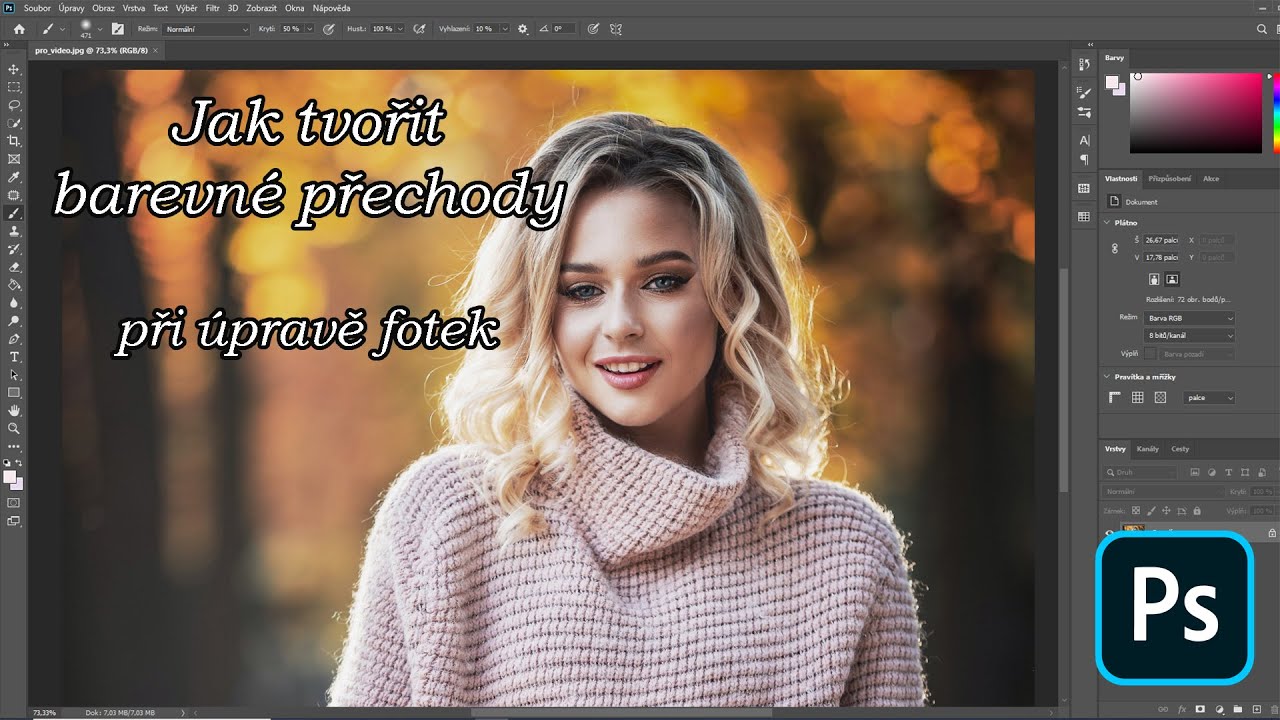Open the Edit Toolbar three-dots icon
The height and width of the screenshot is (720, 1280).
pos(14,446)
